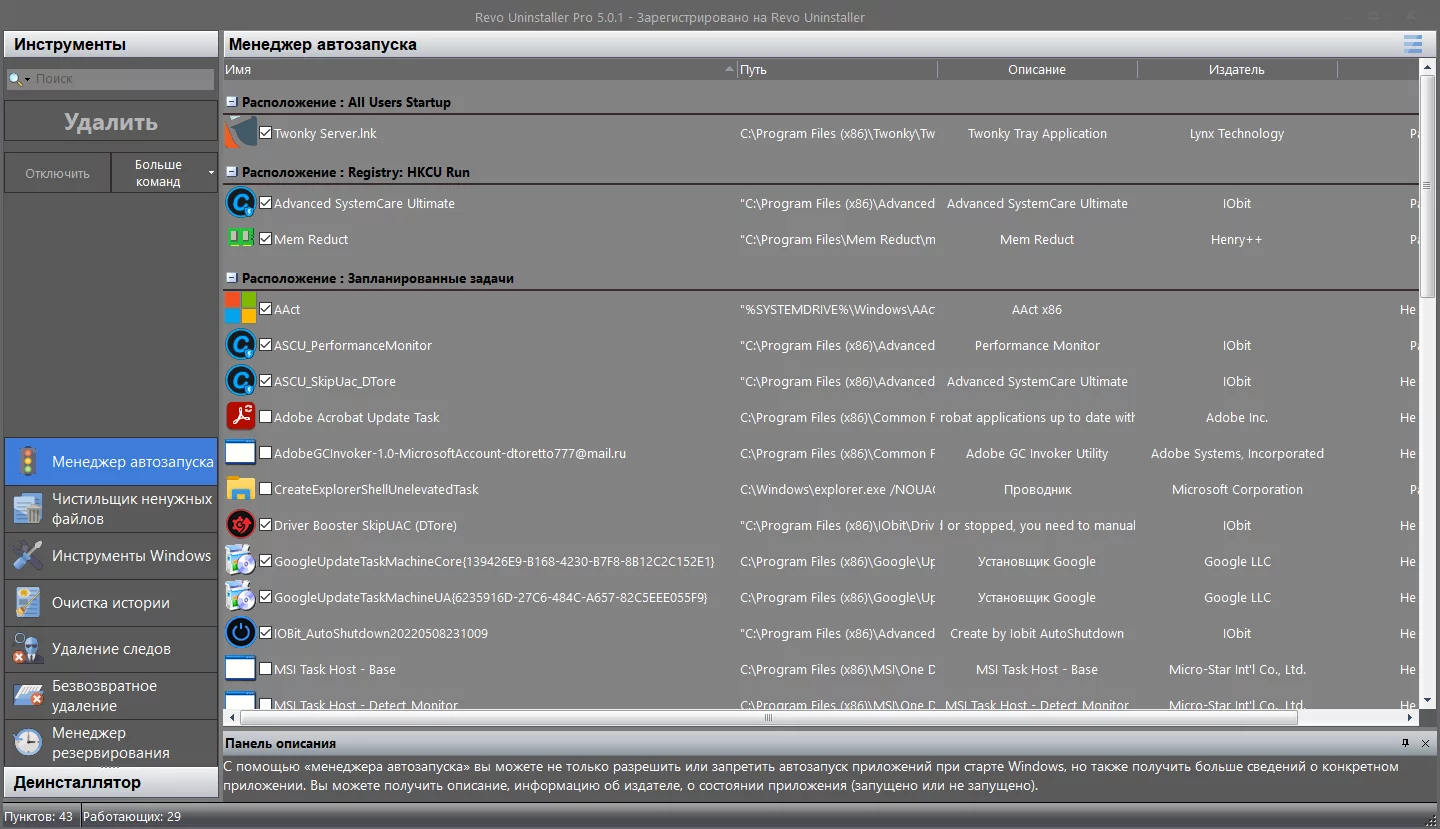The image size is (1440, 829).
Task: Open the Больше команд dropdown arrow
Action: pyautogui.click(x=211, y=173)
